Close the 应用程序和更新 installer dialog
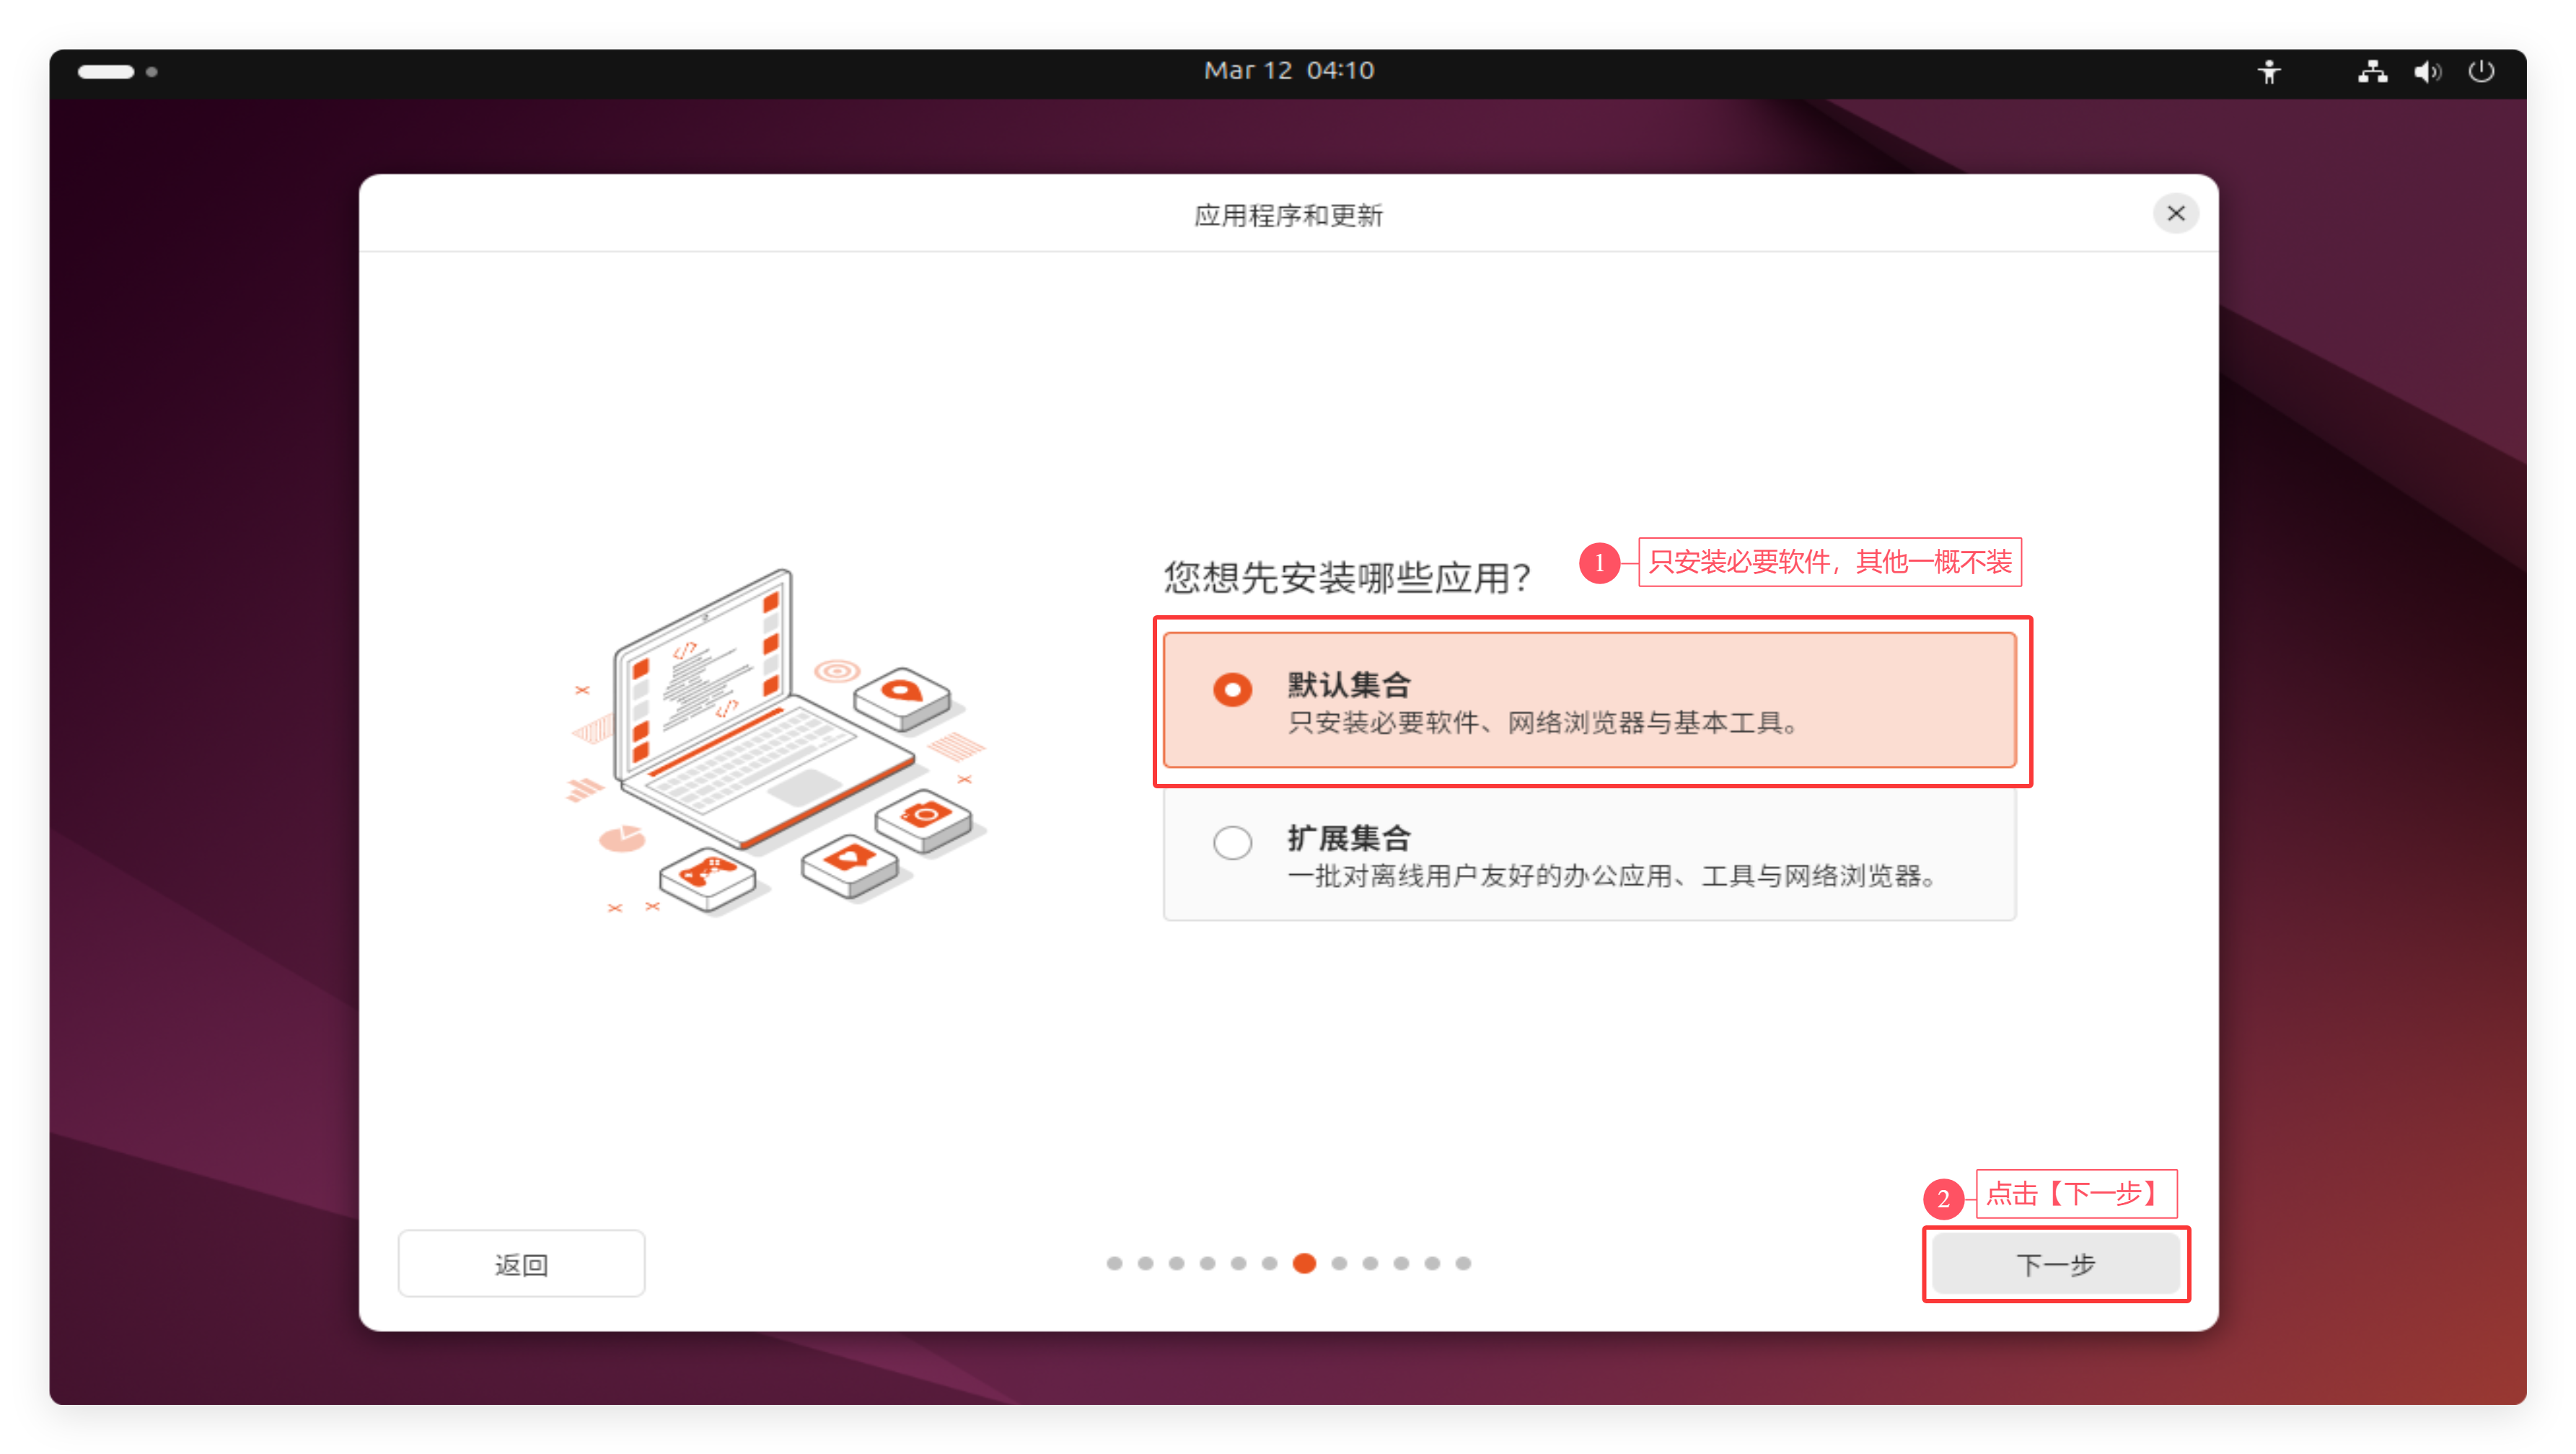The image size is (2576, 1454). point(2175,213)
